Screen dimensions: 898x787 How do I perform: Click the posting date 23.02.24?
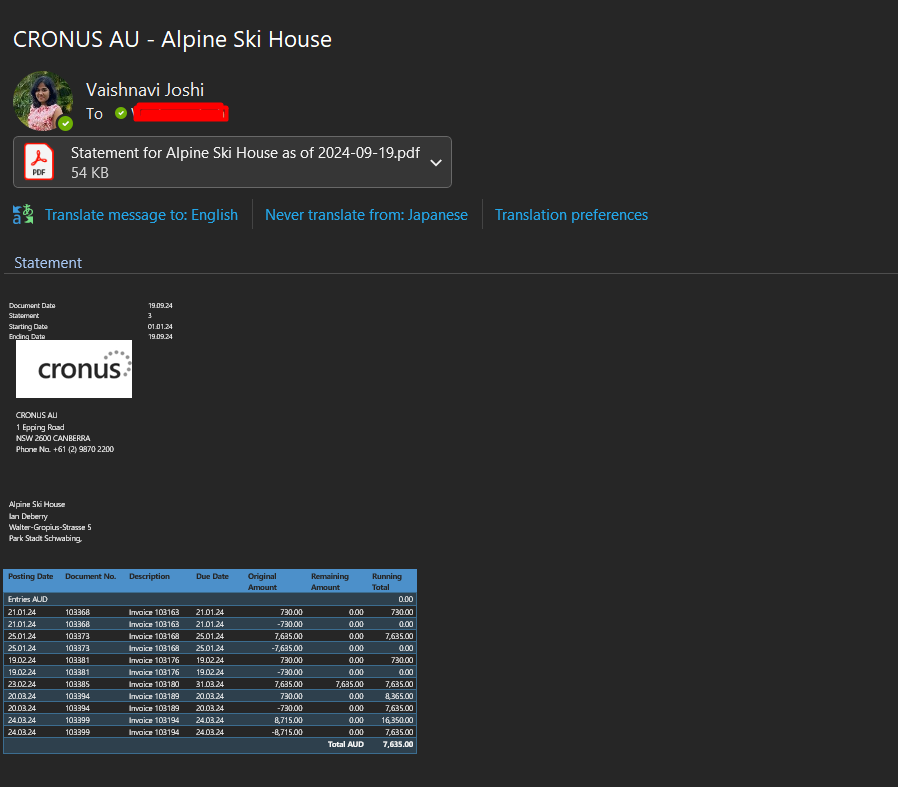(x=22, y=684)
